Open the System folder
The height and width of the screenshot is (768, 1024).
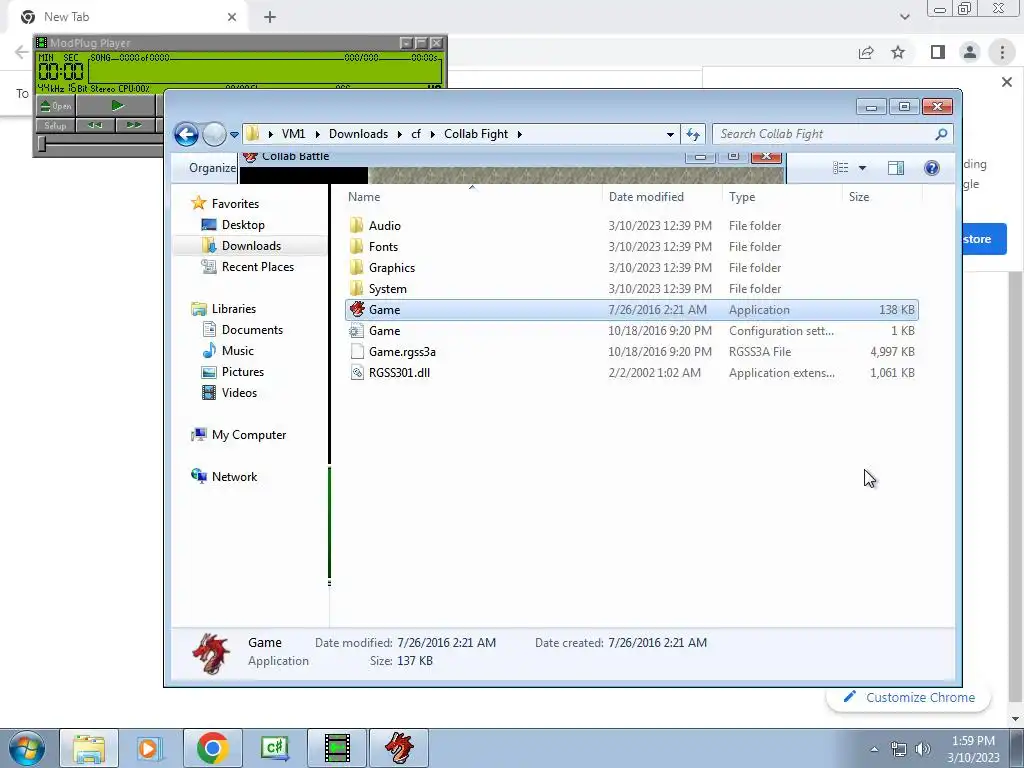coord(387,289)
